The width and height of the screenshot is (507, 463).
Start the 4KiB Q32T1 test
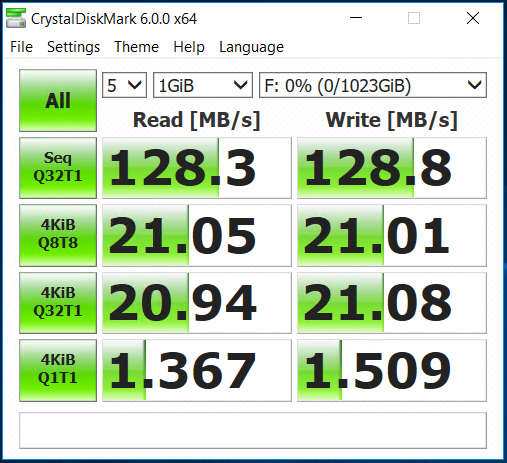point(58,303)
